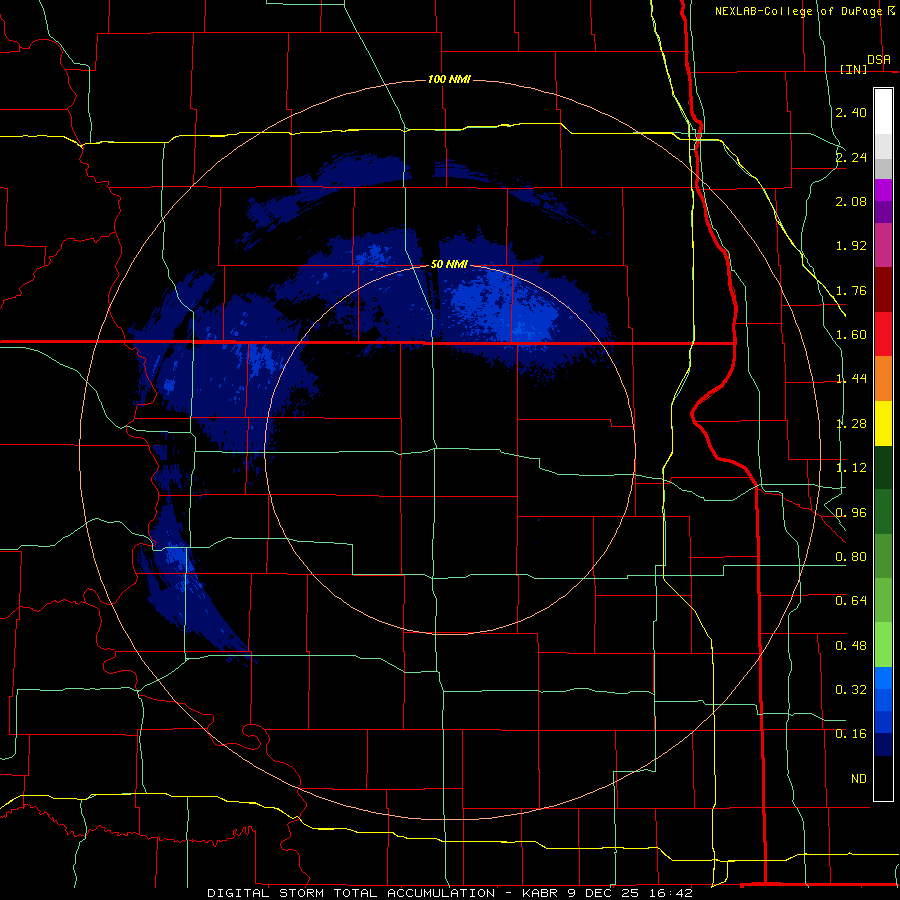Viewport: 900px width, 900px height.
Task: Click the 2.08 legend value
Action: [x=851, y=201]
